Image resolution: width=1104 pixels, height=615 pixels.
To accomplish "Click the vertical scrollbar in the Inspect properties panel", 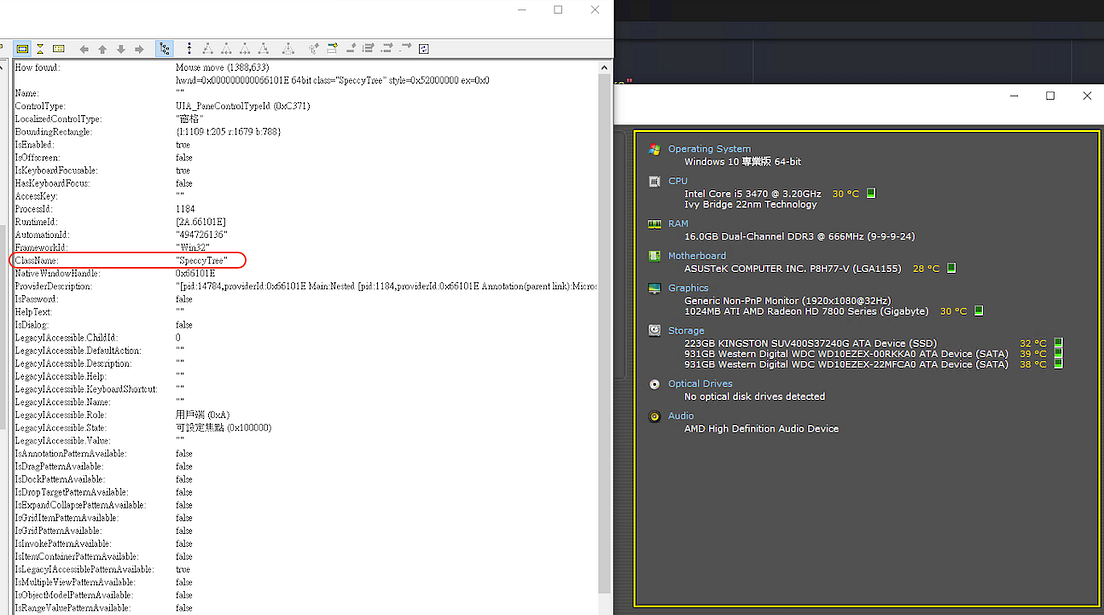I will click(x=605, y=300).
